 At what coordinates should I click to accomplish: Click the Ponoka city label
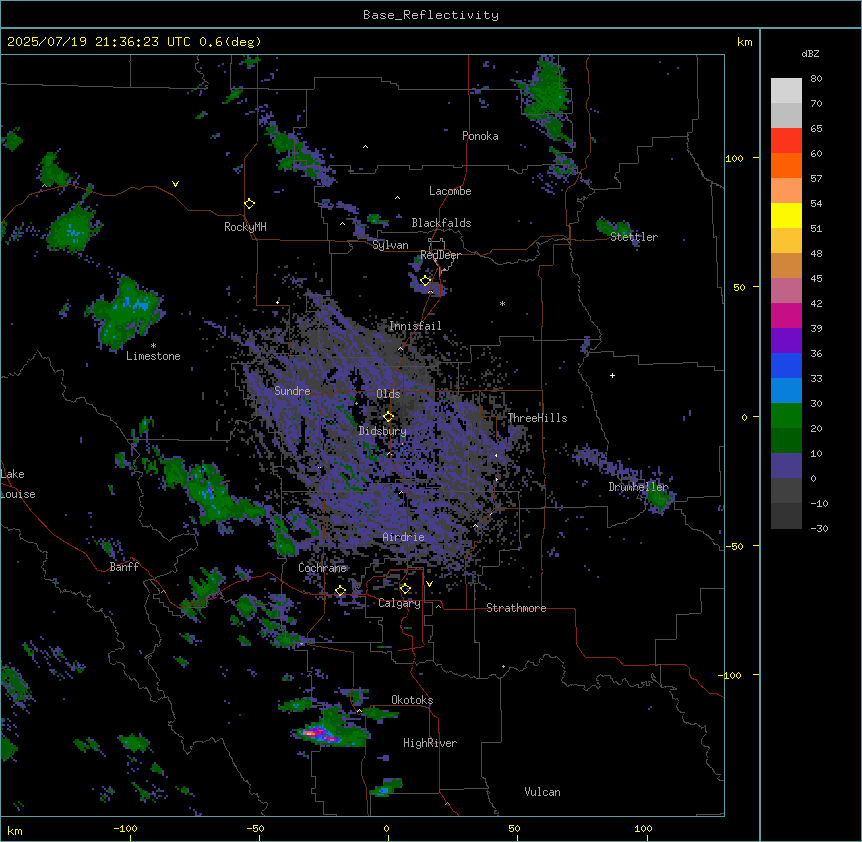click(480, 136)
